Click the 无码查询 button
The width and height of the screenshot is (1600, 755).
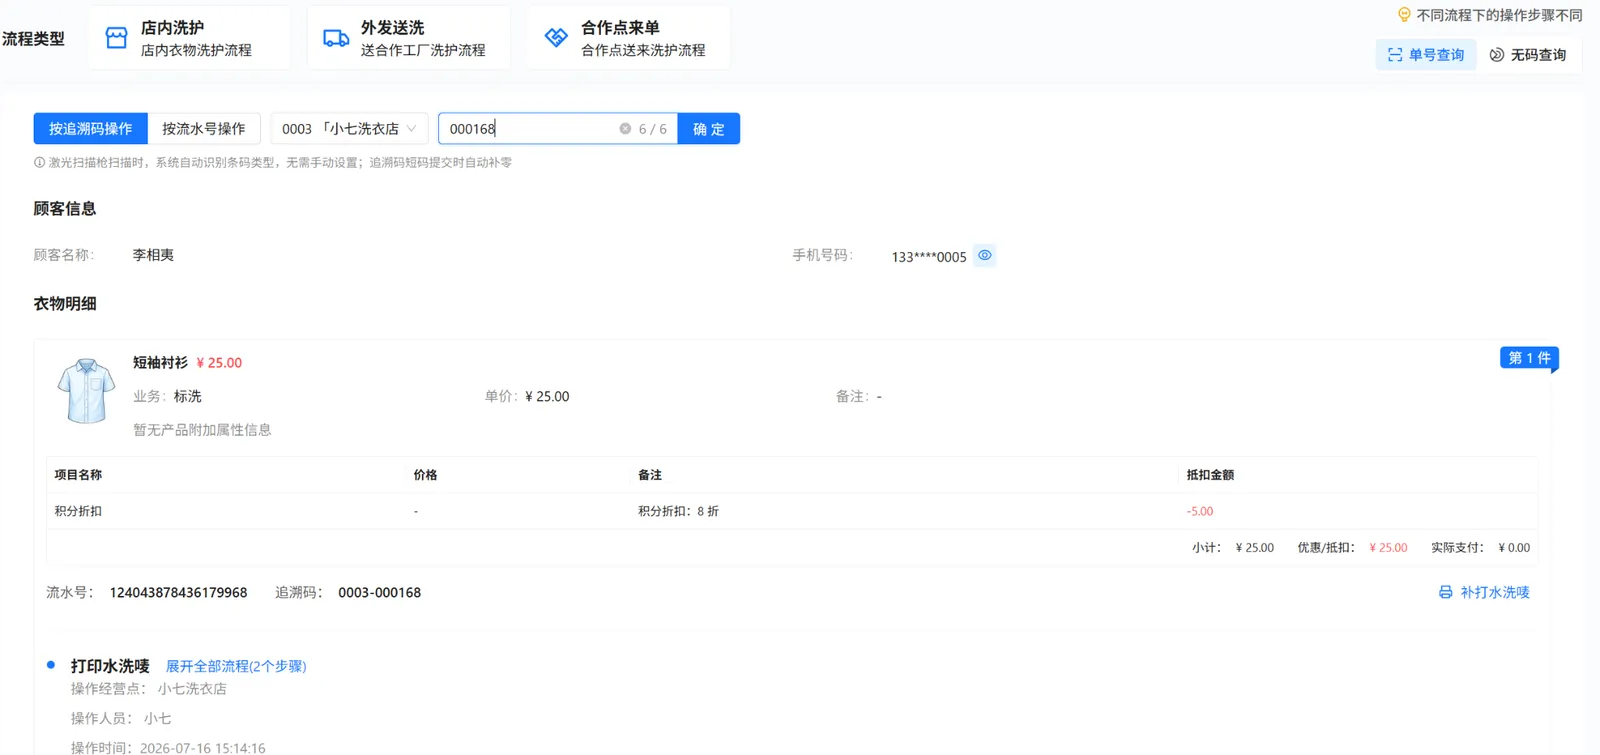click(1528, 55)
